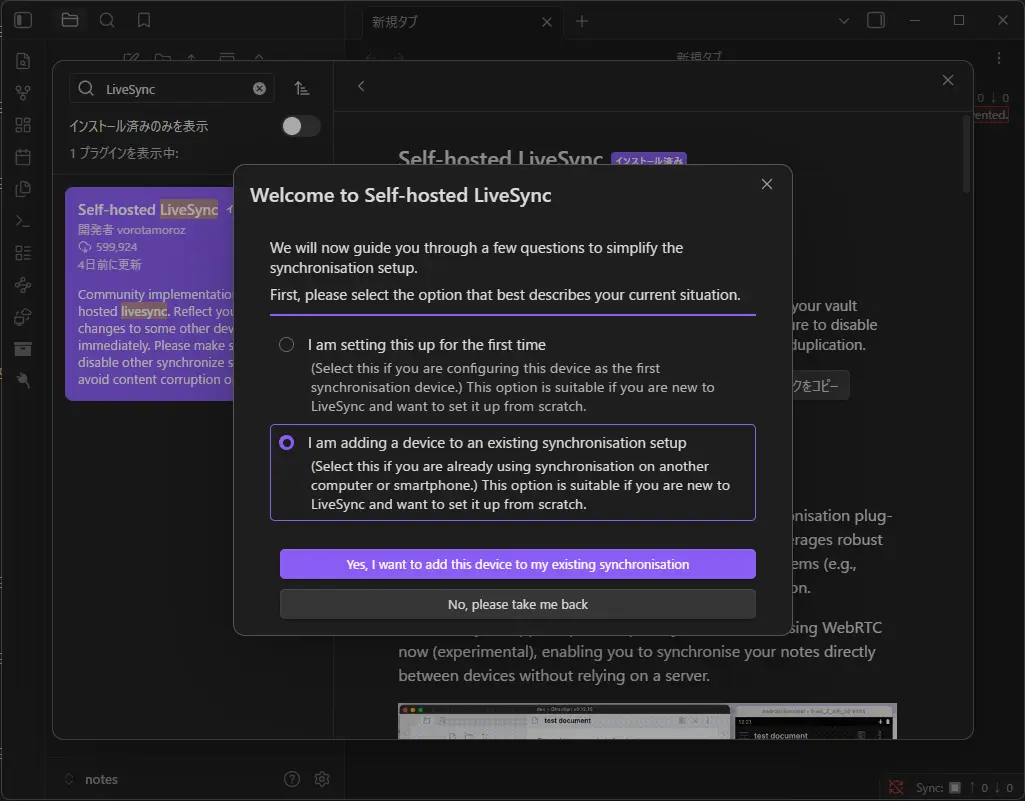Open the canvas grid ribbon icon
This screenshot has height=801, width=1025.
(x=23, y=125)
